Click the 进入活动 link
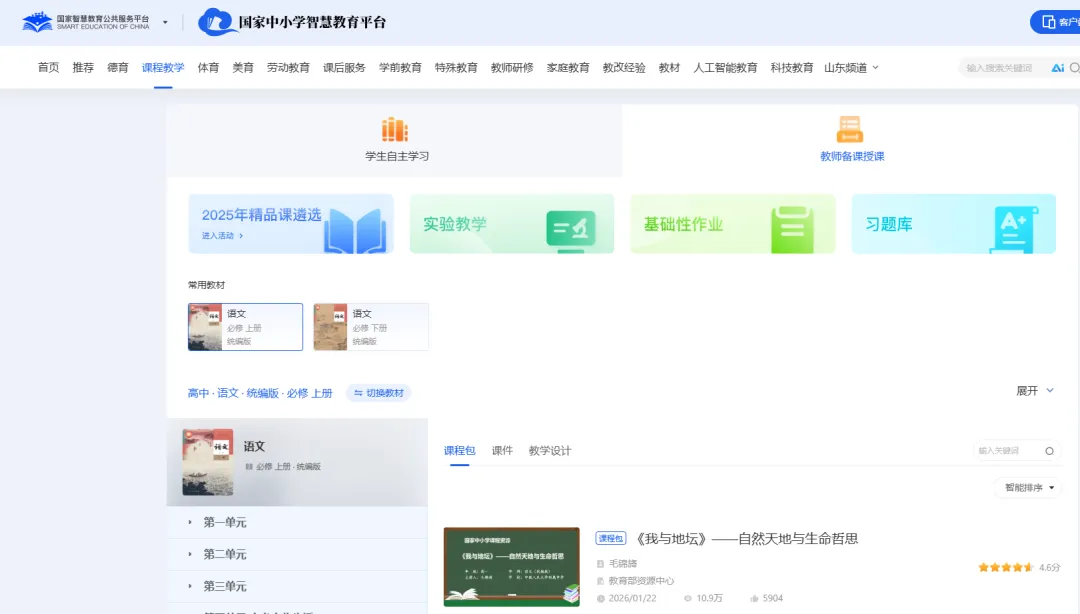 (222, 236)
